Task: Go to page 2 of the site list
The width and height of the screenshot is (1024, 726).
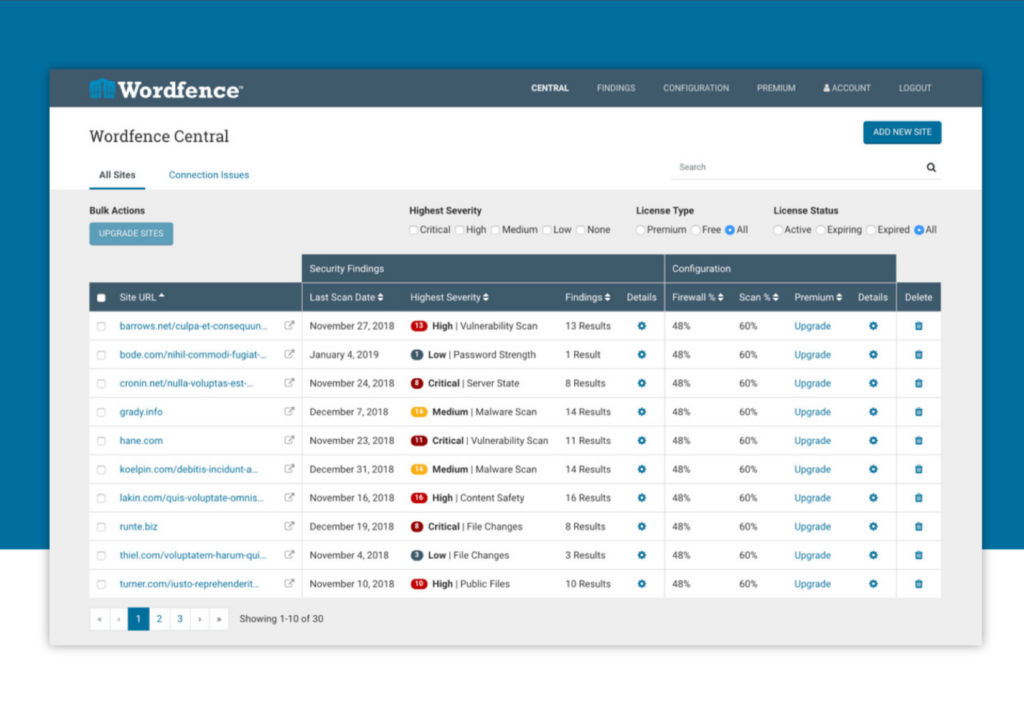Action: (158, 618)
